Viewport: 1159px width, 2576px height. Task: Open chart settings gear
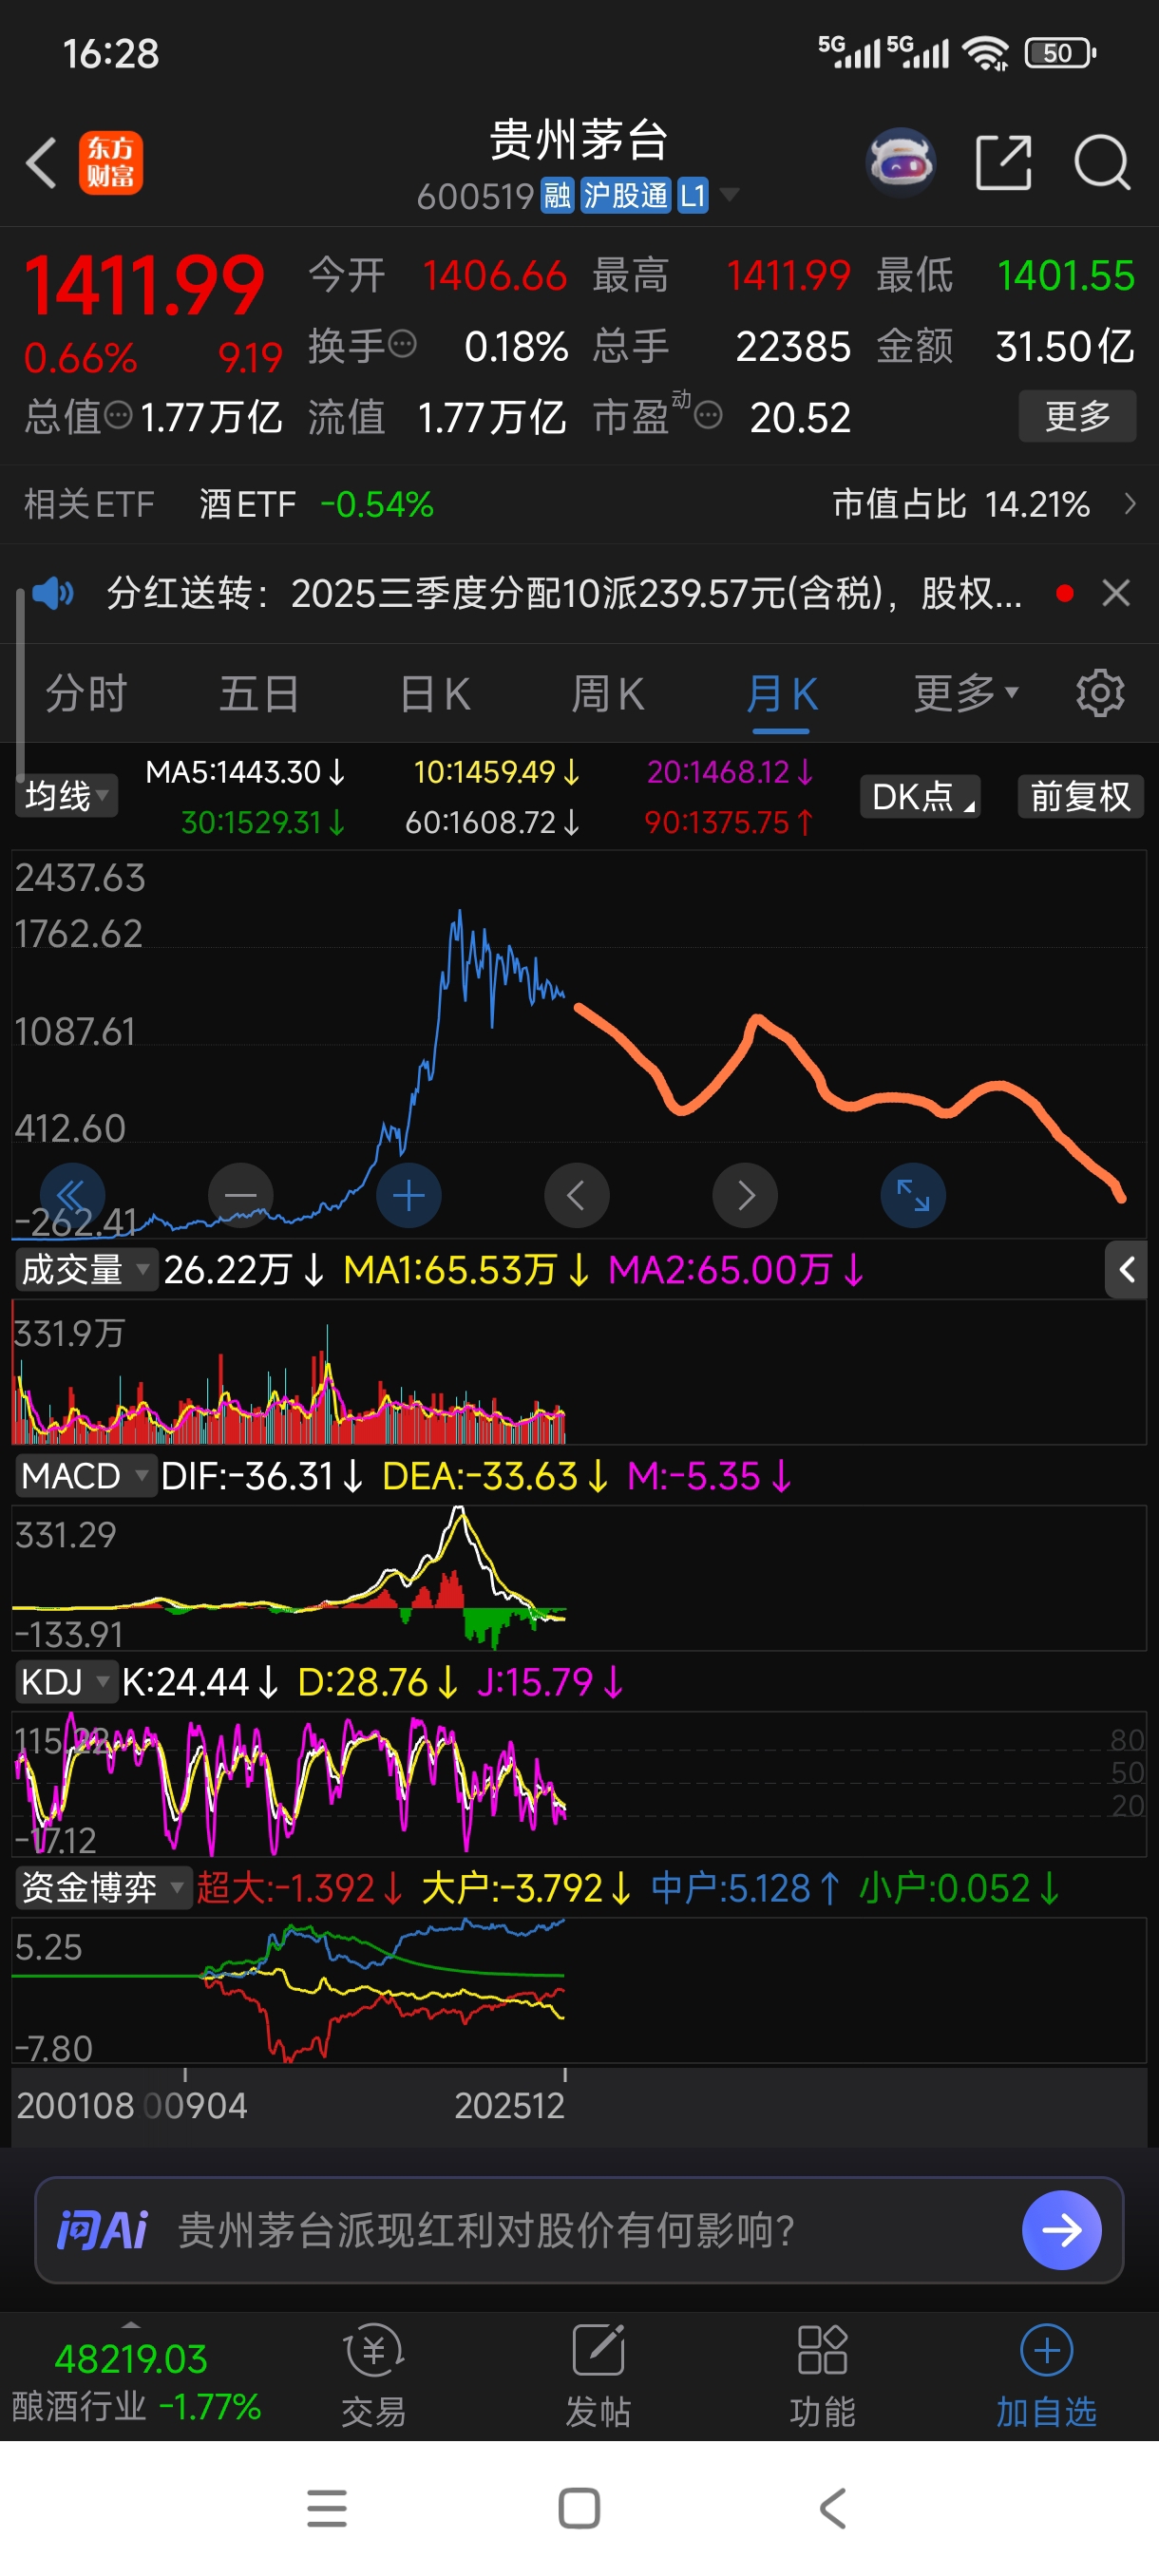(1100, 693)
